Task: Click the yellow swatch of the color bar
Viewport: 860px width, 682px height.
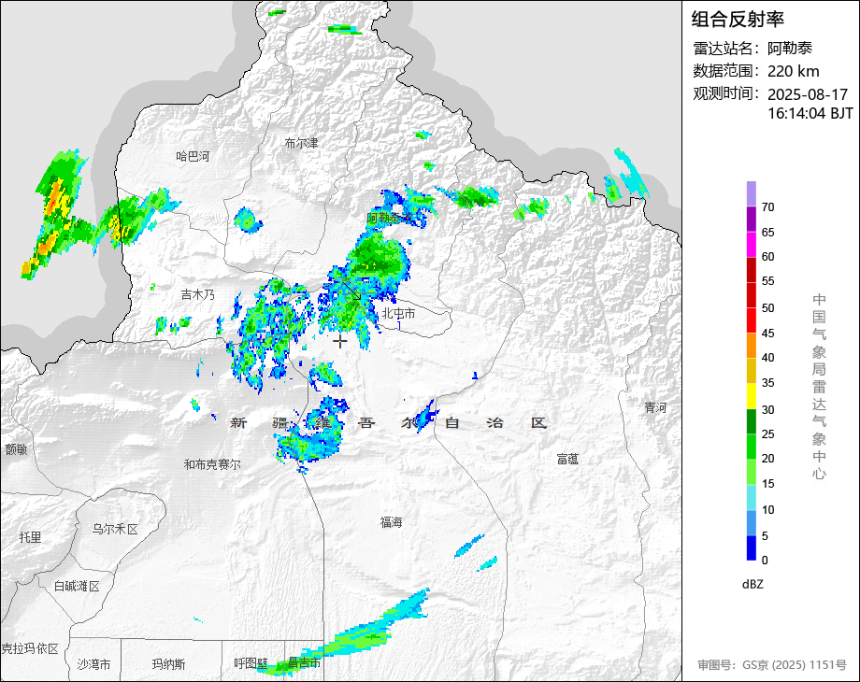Action: pyautogui.click(x=751, y=396)
